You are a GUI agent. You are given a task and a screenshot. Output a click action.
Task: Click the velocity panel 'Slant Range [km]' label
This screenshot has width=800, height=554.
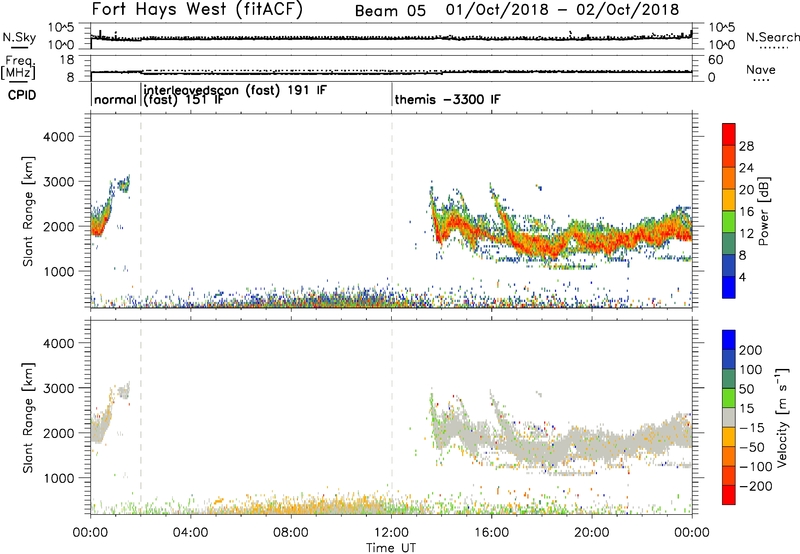(x=28, y=418)
